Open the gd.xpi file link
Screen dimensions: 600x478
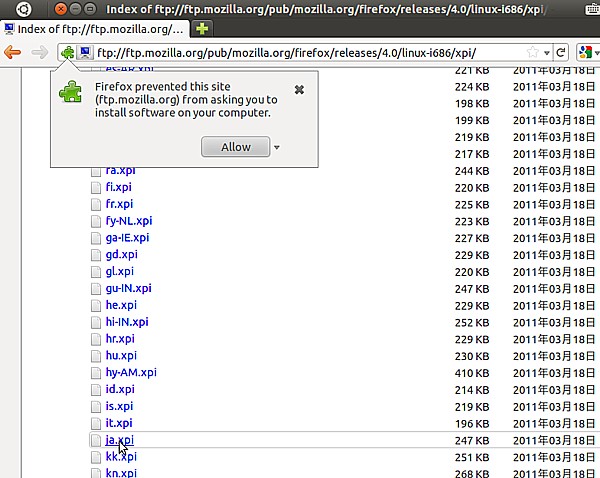click(122, 254)
